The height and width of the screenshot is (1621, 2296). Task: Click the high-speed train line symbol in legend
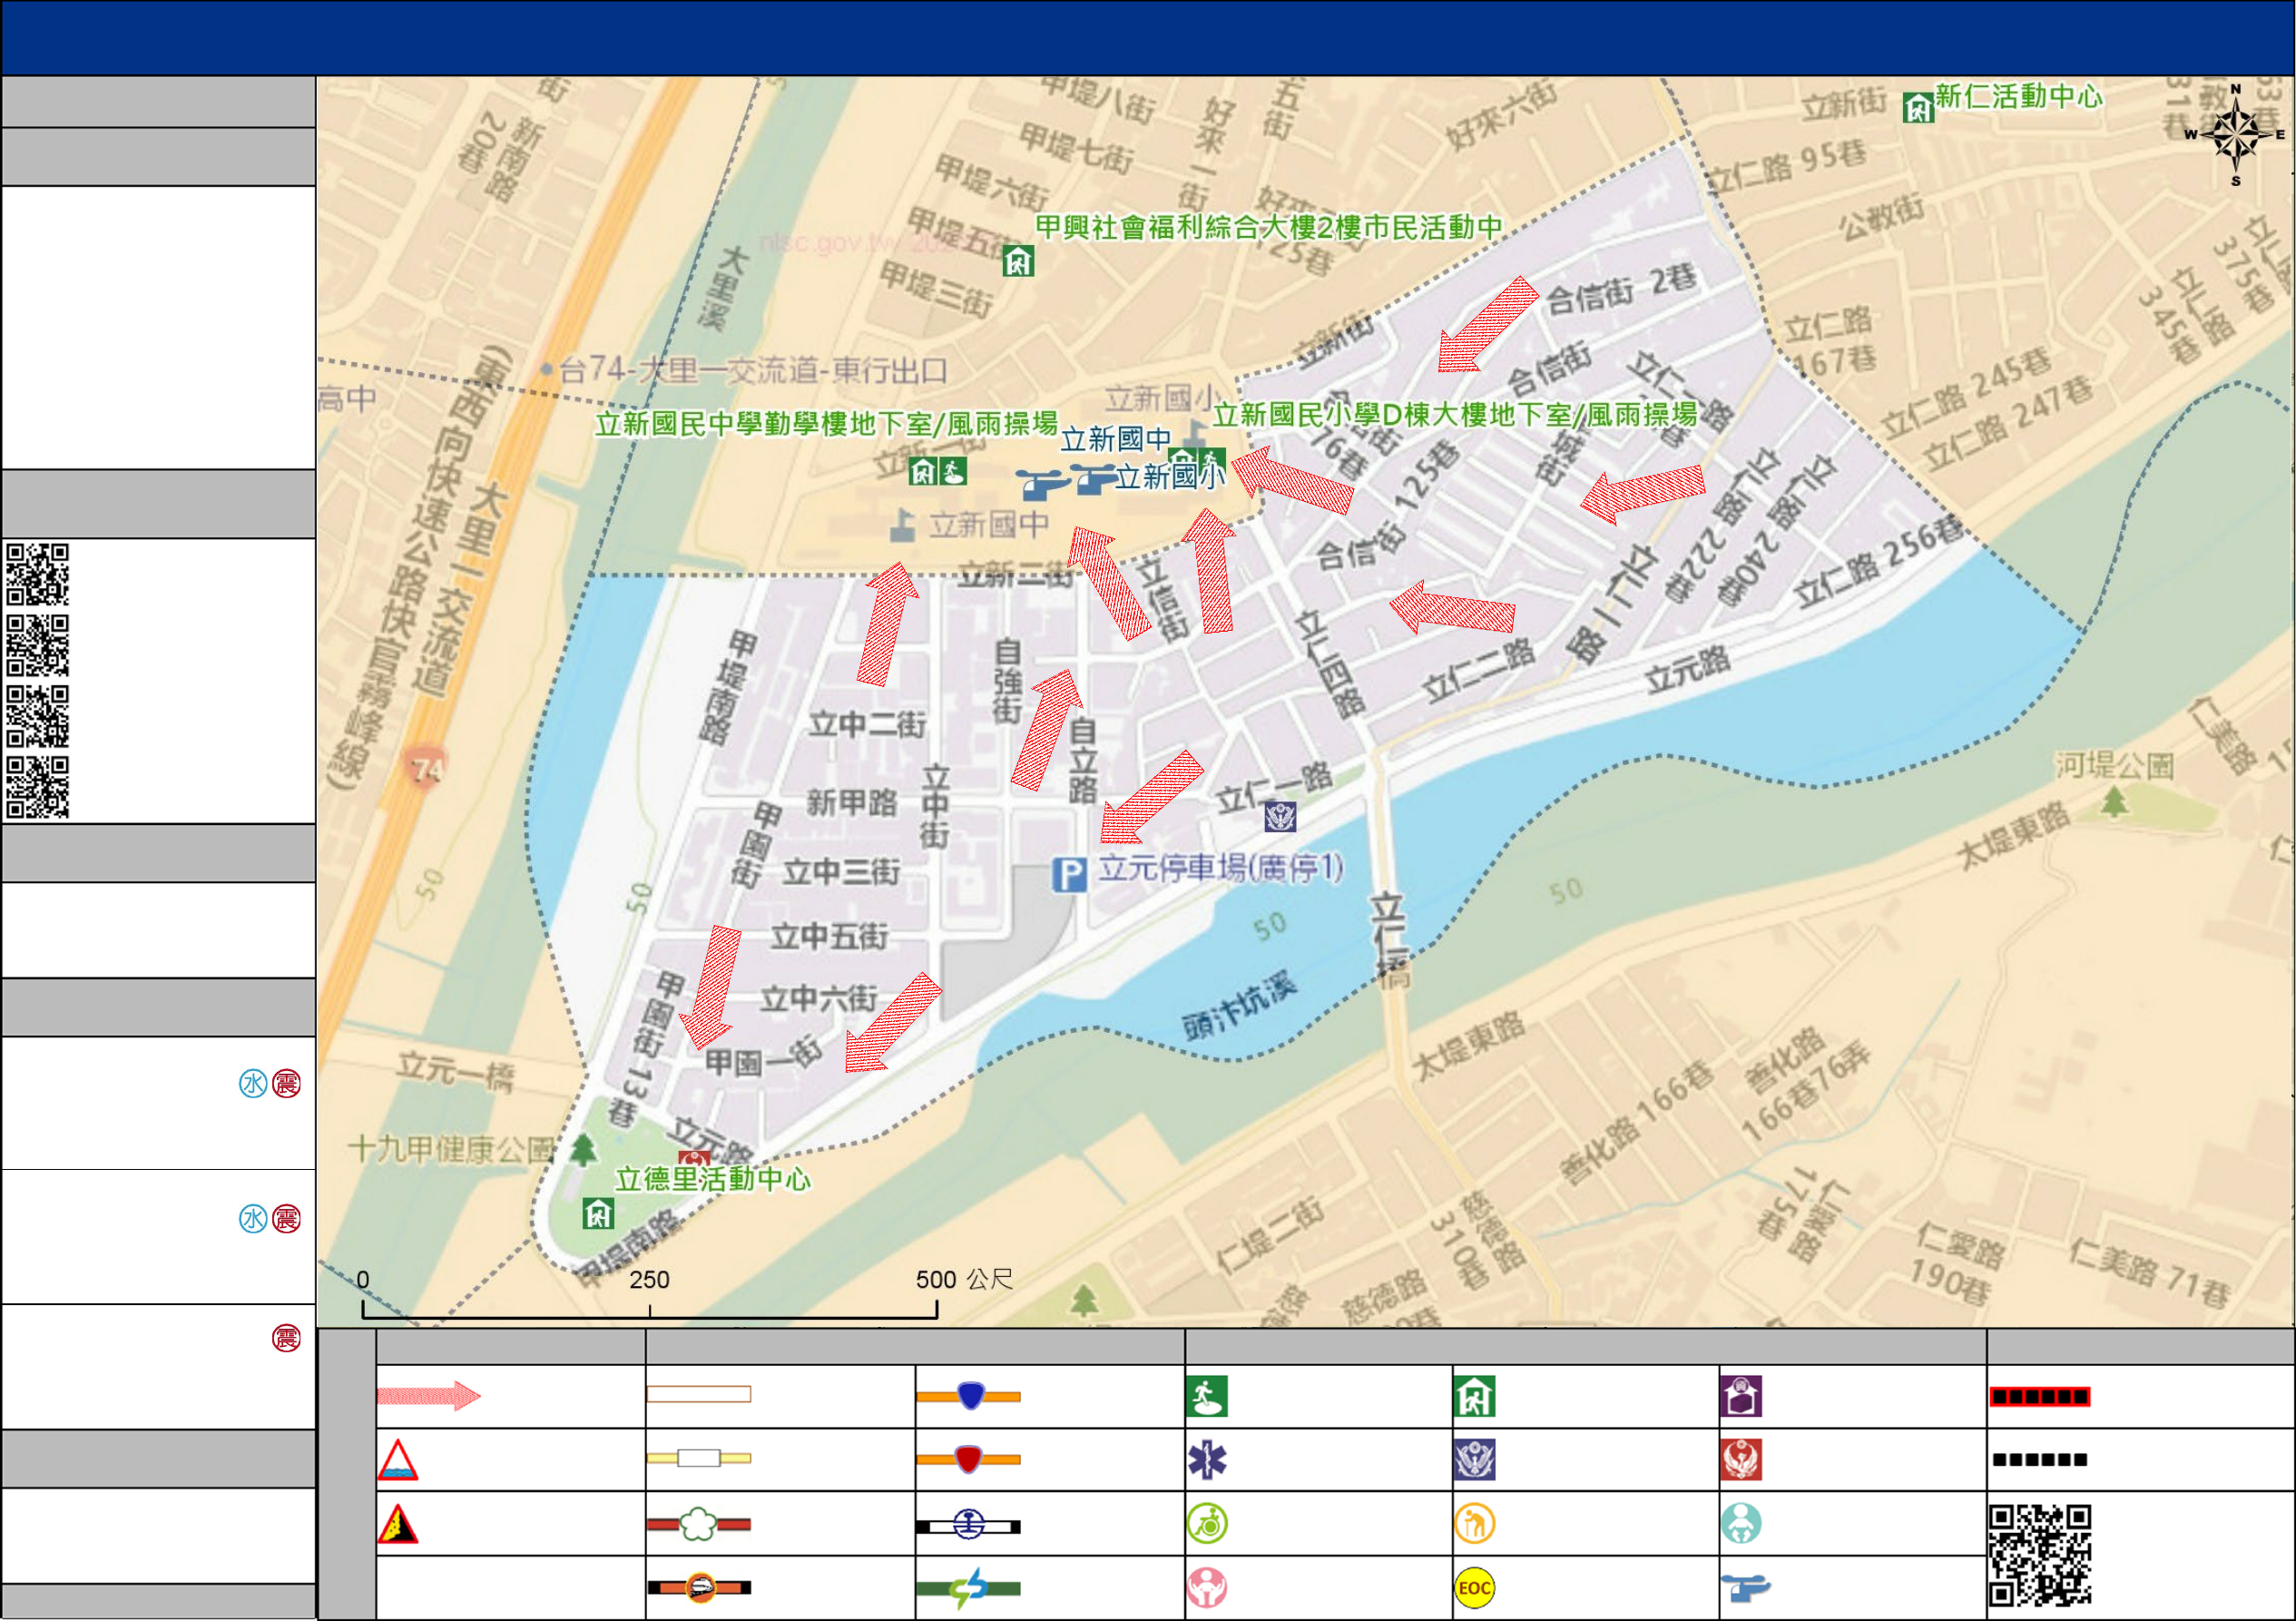pyautogui.click(x=699, y=1587)
